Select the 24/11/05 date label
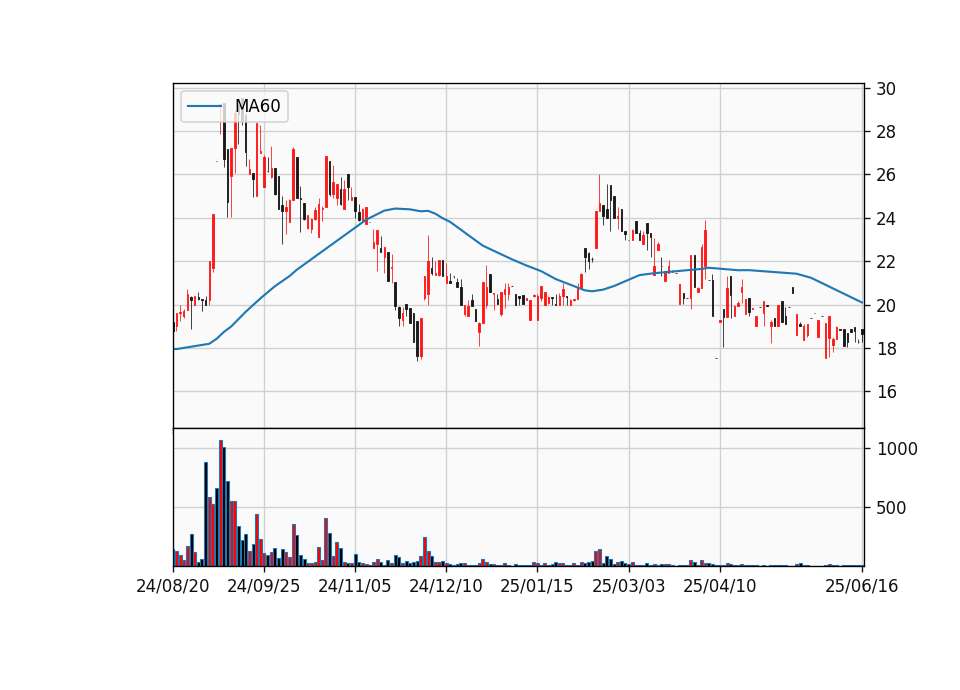The width and height of the screenshot is (960, 690). [x=354, y=586]
